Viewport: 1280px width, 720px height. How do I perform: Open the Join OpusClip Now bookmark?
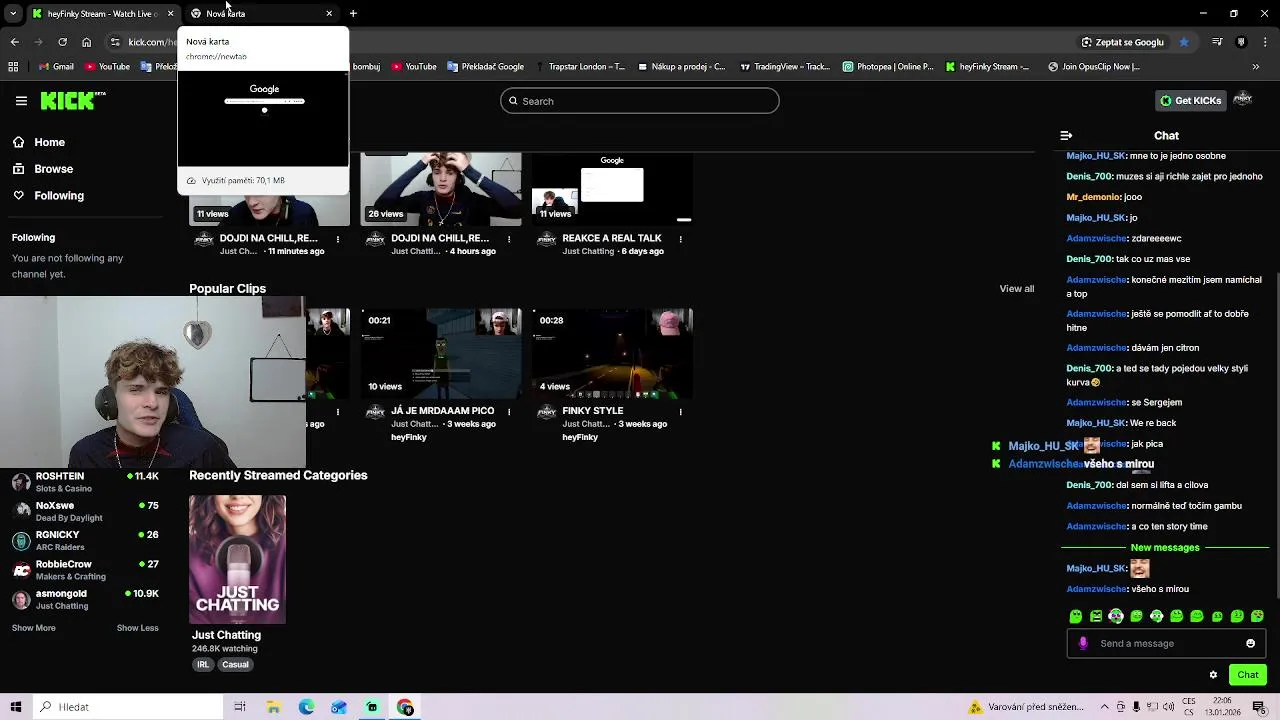pyautogui.click(x=1094, y=67)
